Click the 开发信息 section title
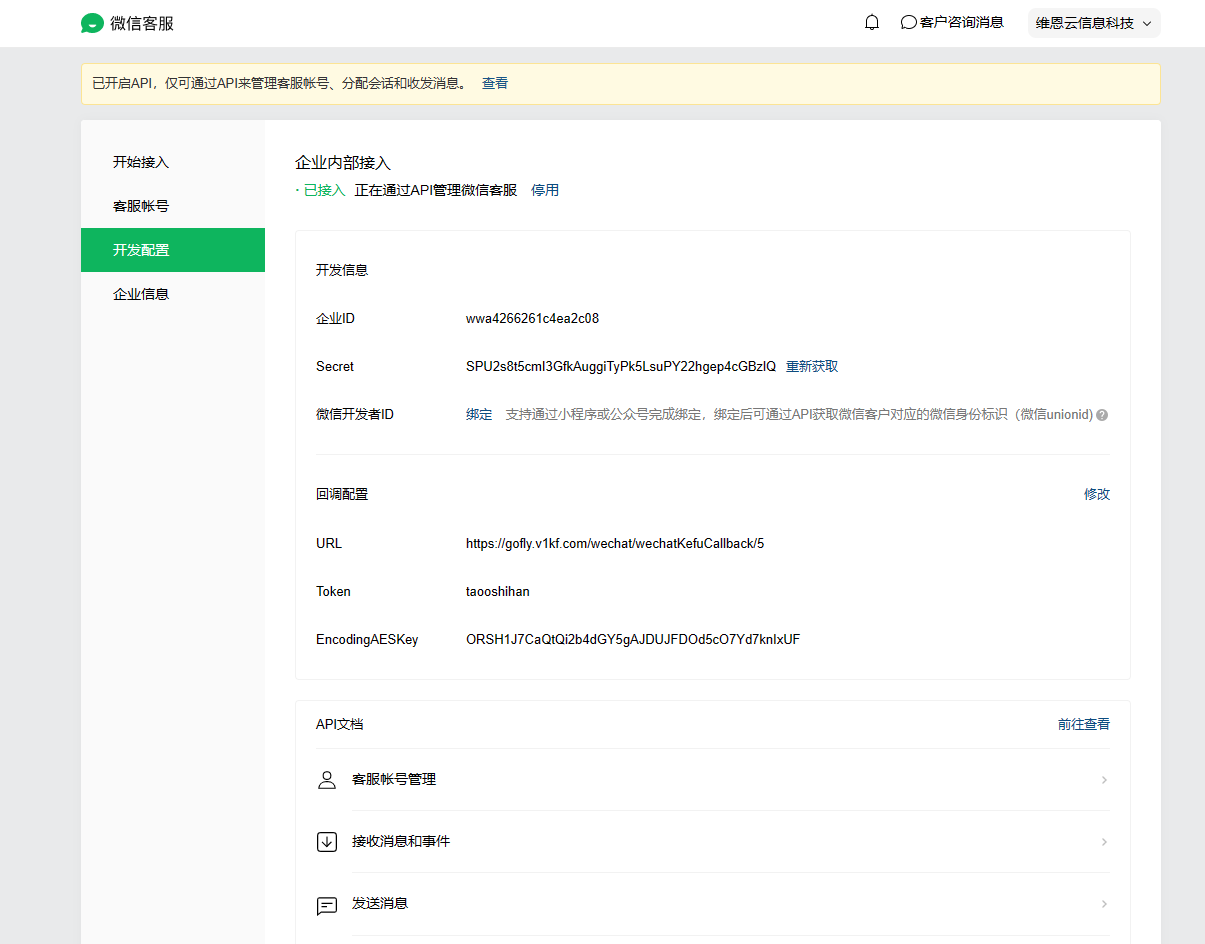The width and height of the screenshot is (1205, 944). 342,270
